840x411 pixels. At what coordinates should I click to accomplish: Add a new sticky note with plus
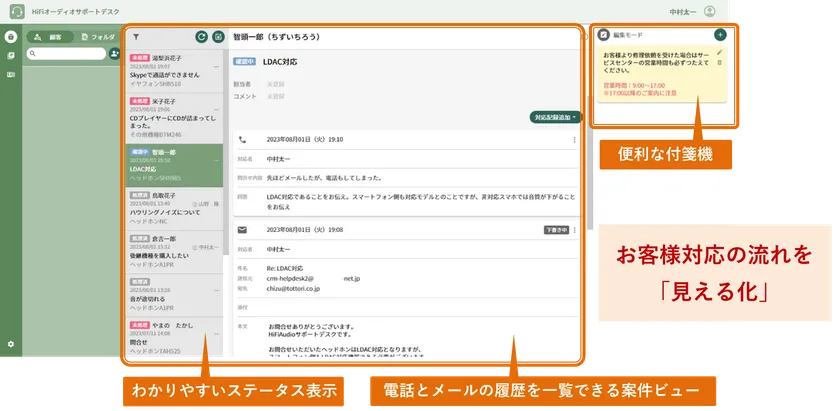pos(720,34)
